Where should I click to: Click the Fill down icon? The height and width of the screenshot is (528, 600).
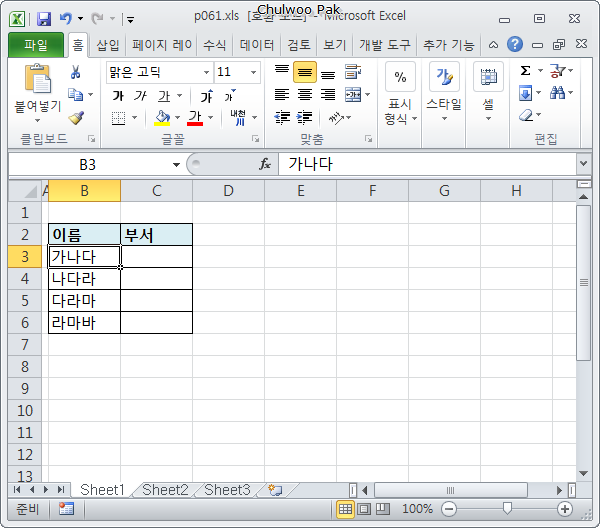pyautogui.click(x=525, y=93)
